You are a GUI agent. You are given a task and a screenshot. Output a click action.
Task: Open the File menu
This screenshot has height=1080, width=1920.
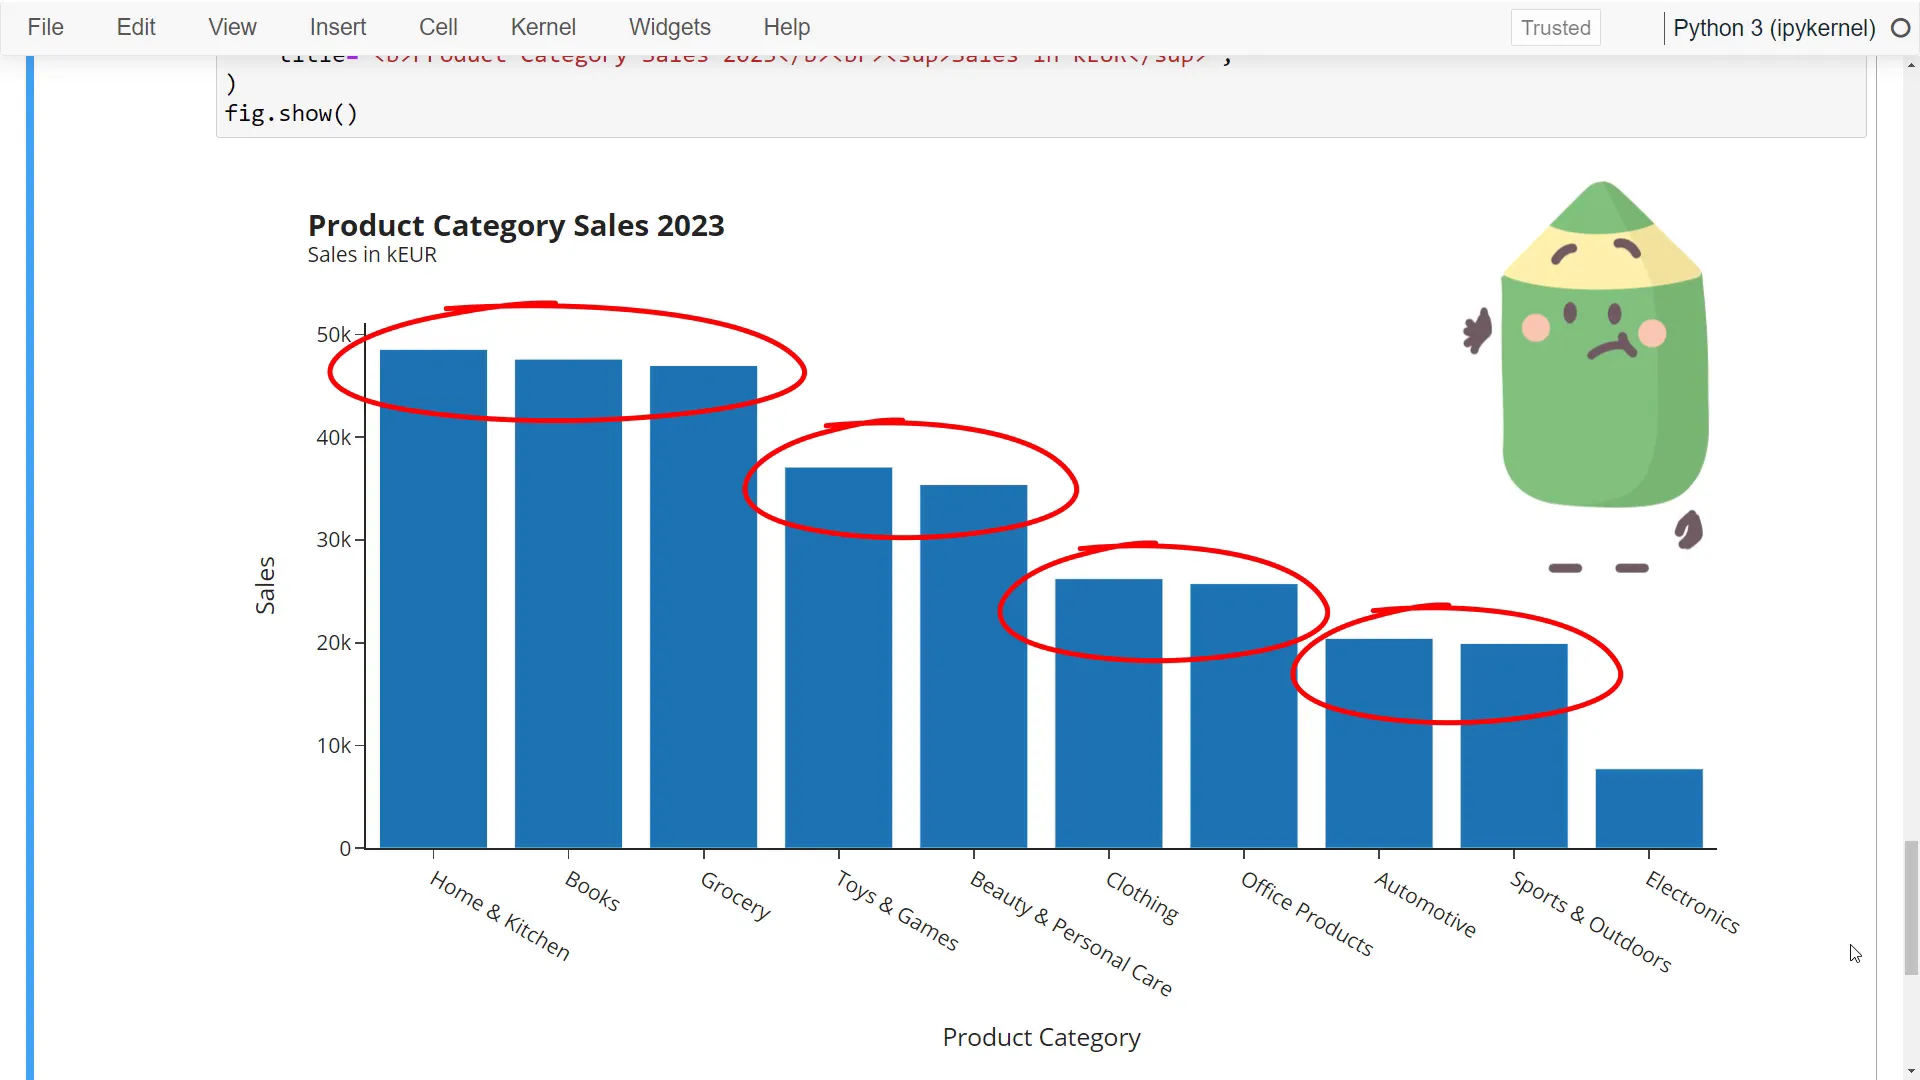[45, 27]
